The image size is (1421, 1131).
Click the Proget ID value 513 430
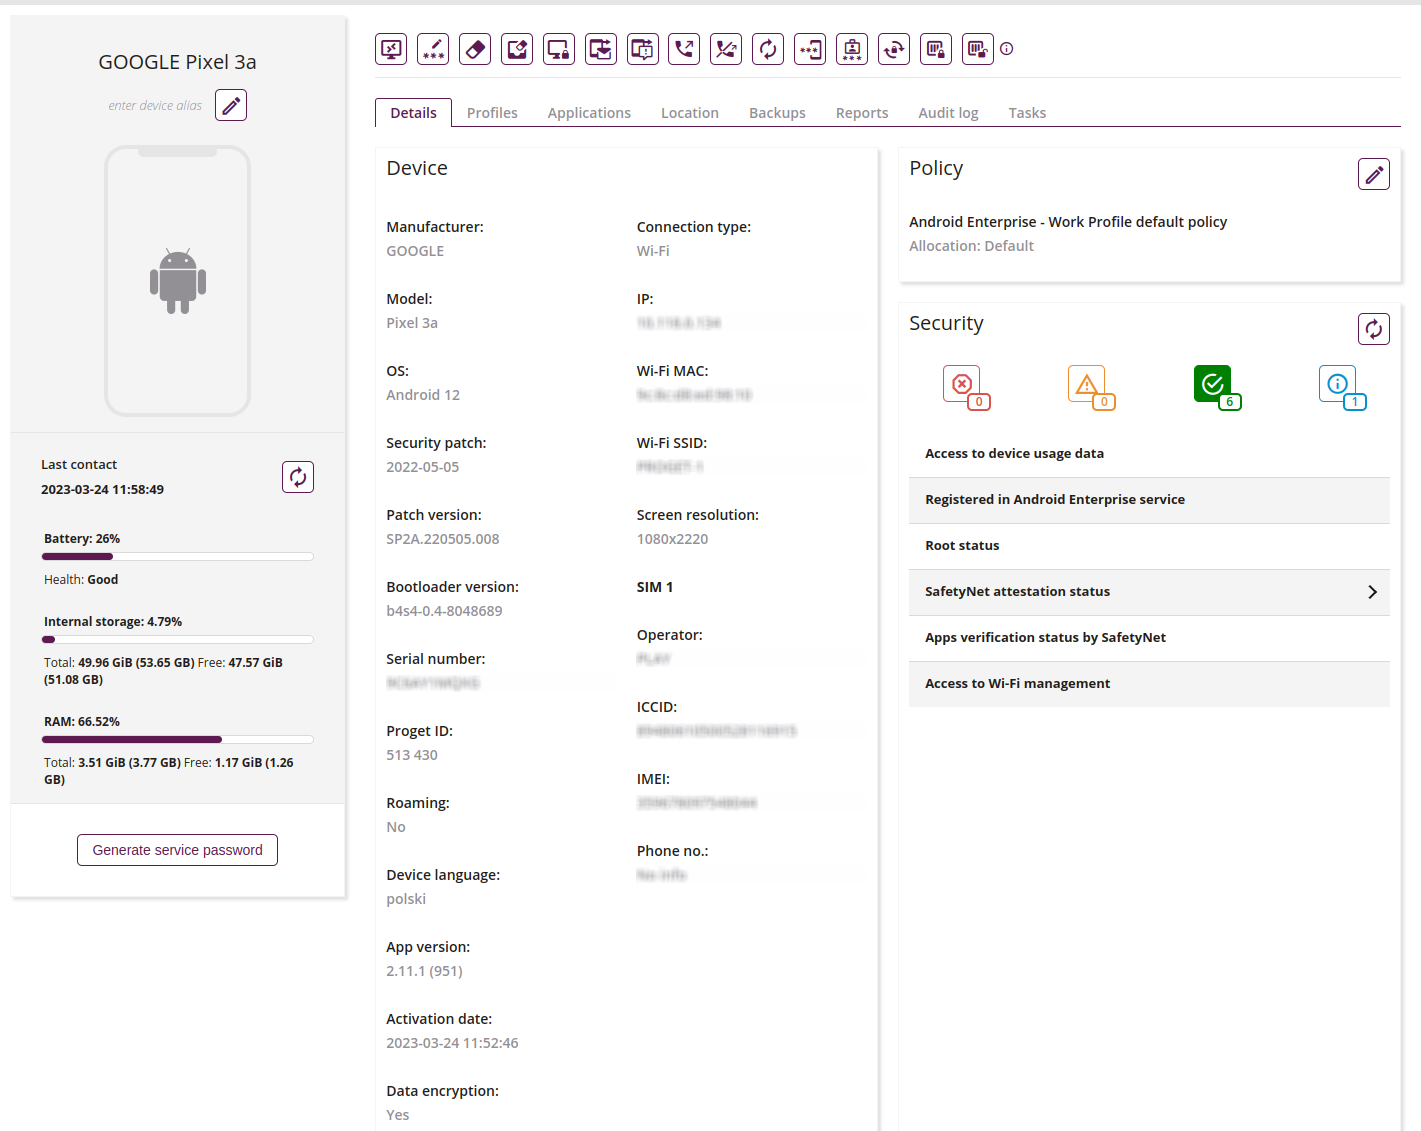412,755
